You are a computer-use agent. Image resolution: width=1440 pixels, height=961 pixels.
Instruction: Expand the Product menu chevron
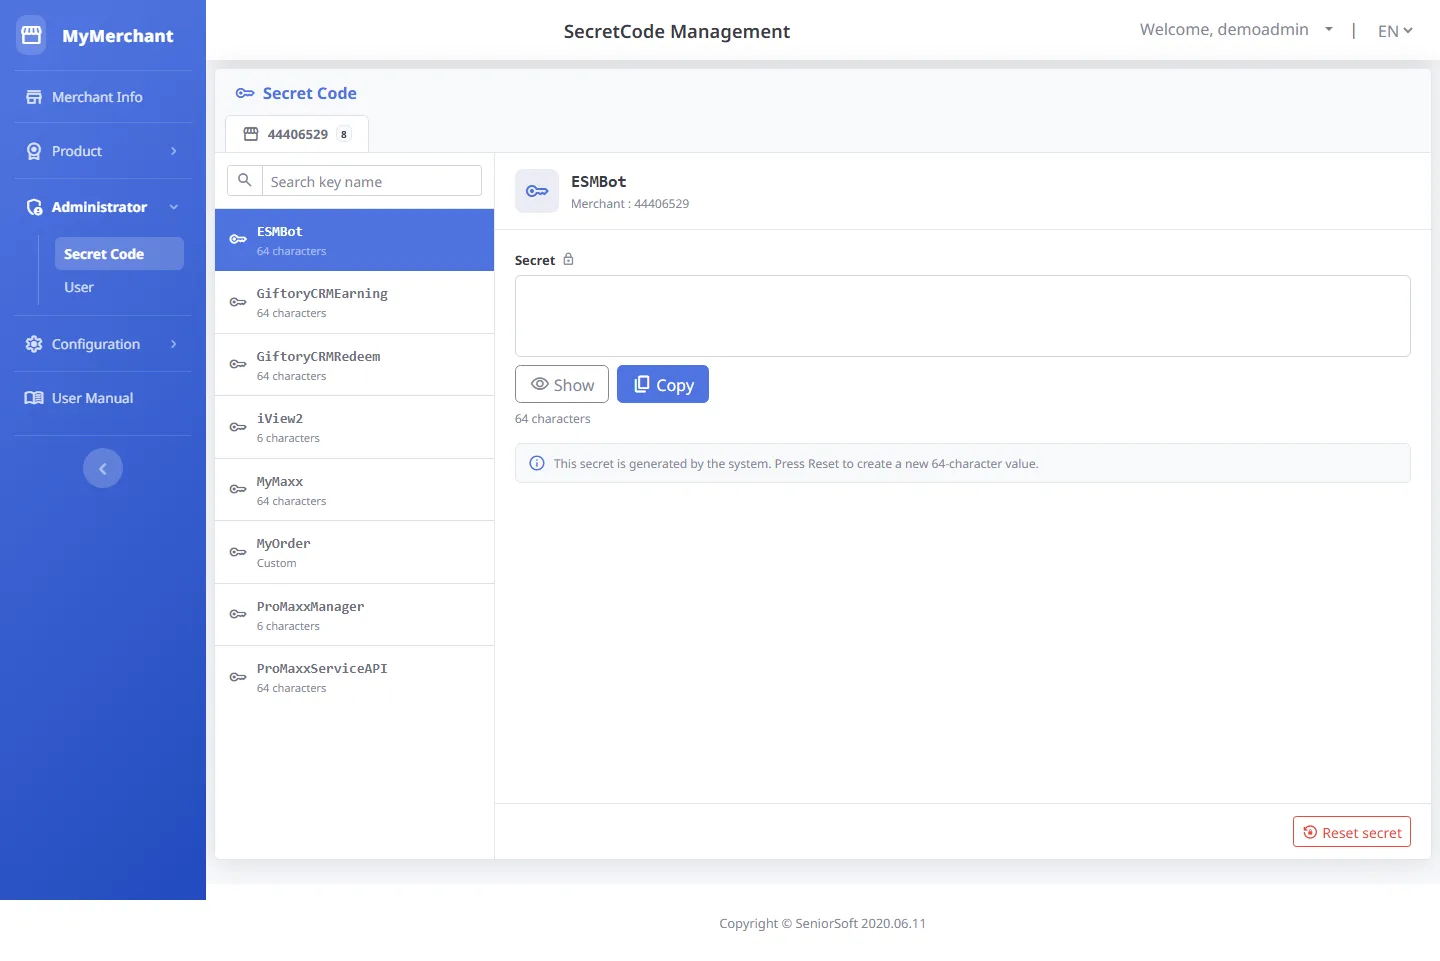click(x=173, y=151)
